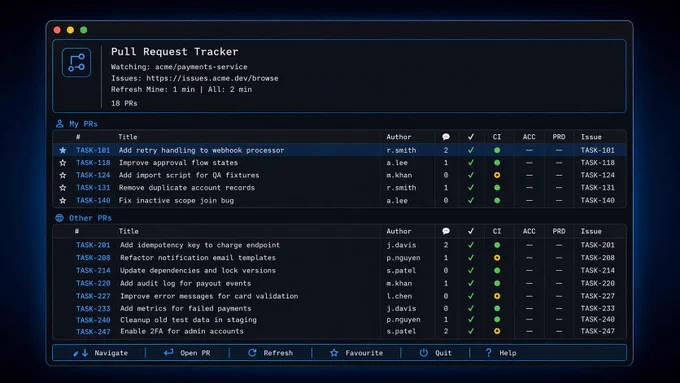Click pending CI status circle for TASK-247
Screen dimensions: 680x383
point(497,331)
